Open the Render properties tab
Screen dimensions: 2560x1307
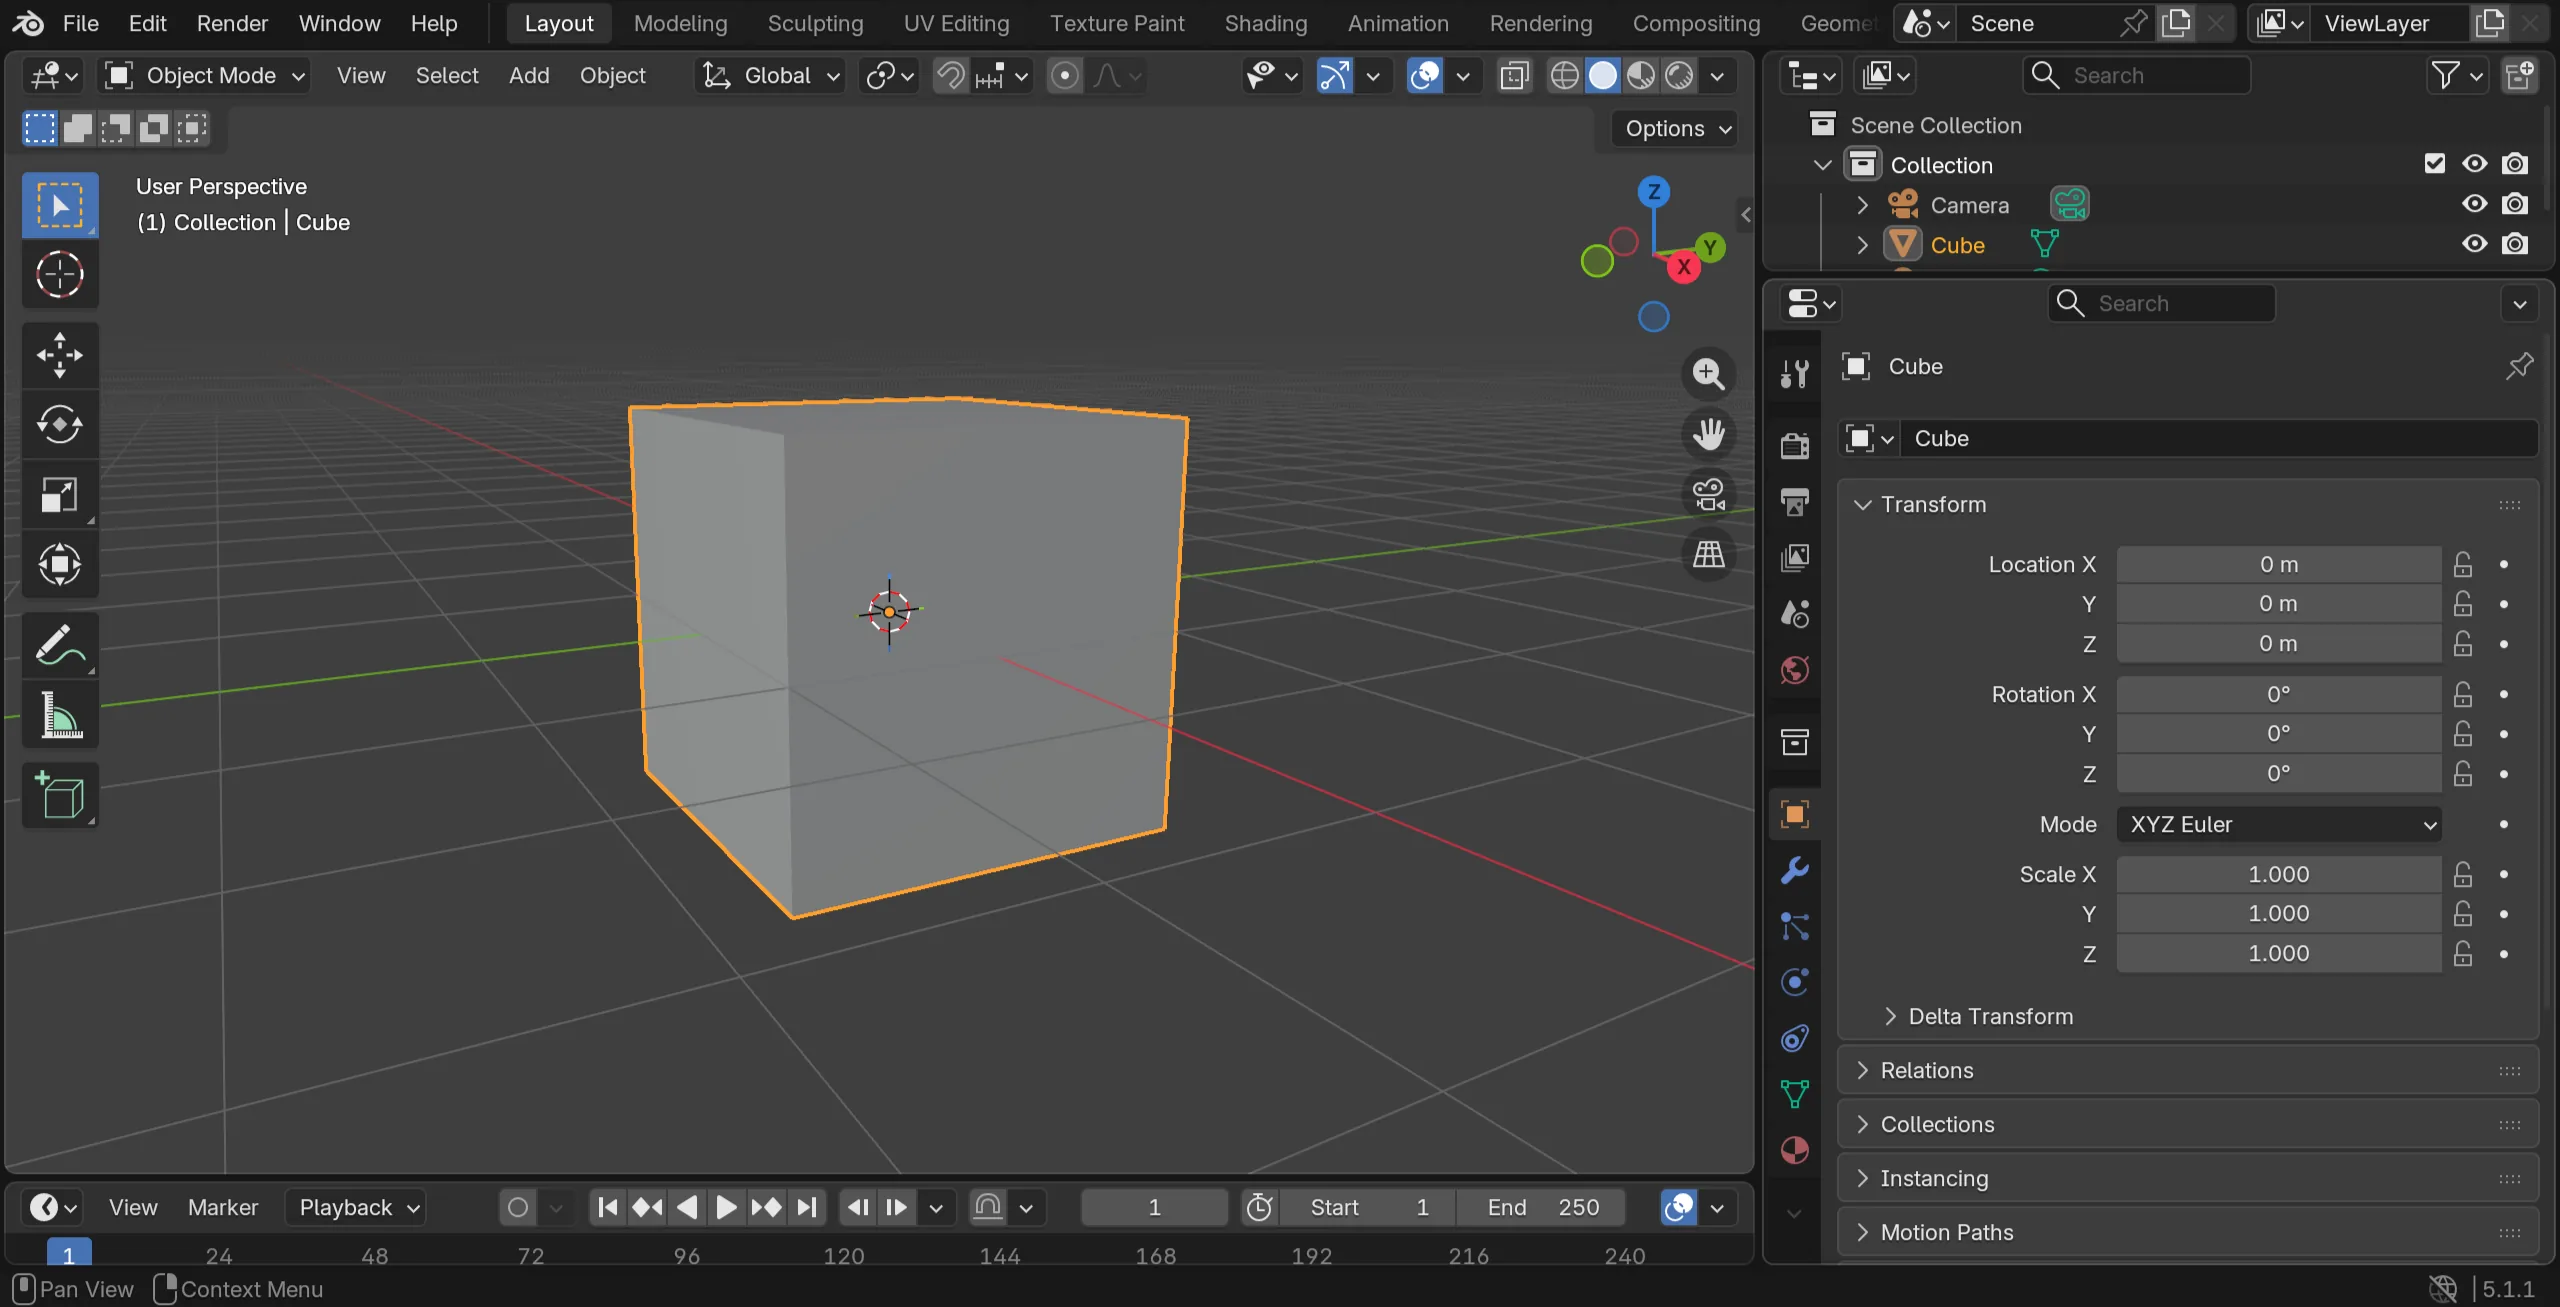pos(1795,445)
